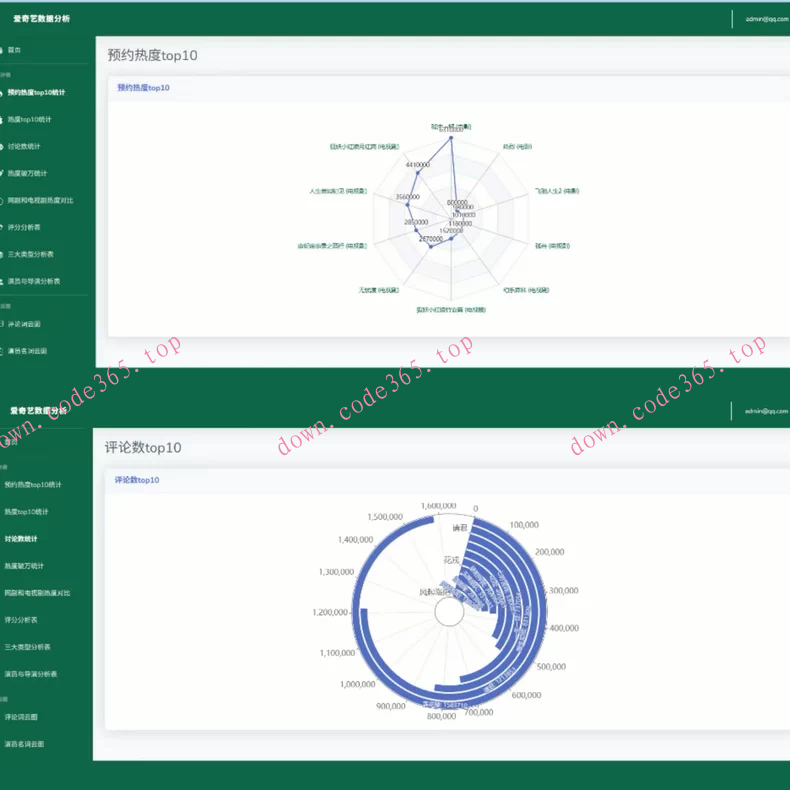Select 热度top10统计 in the lower sidebar
The image size is (790, 790).
(x=28, y=512)
